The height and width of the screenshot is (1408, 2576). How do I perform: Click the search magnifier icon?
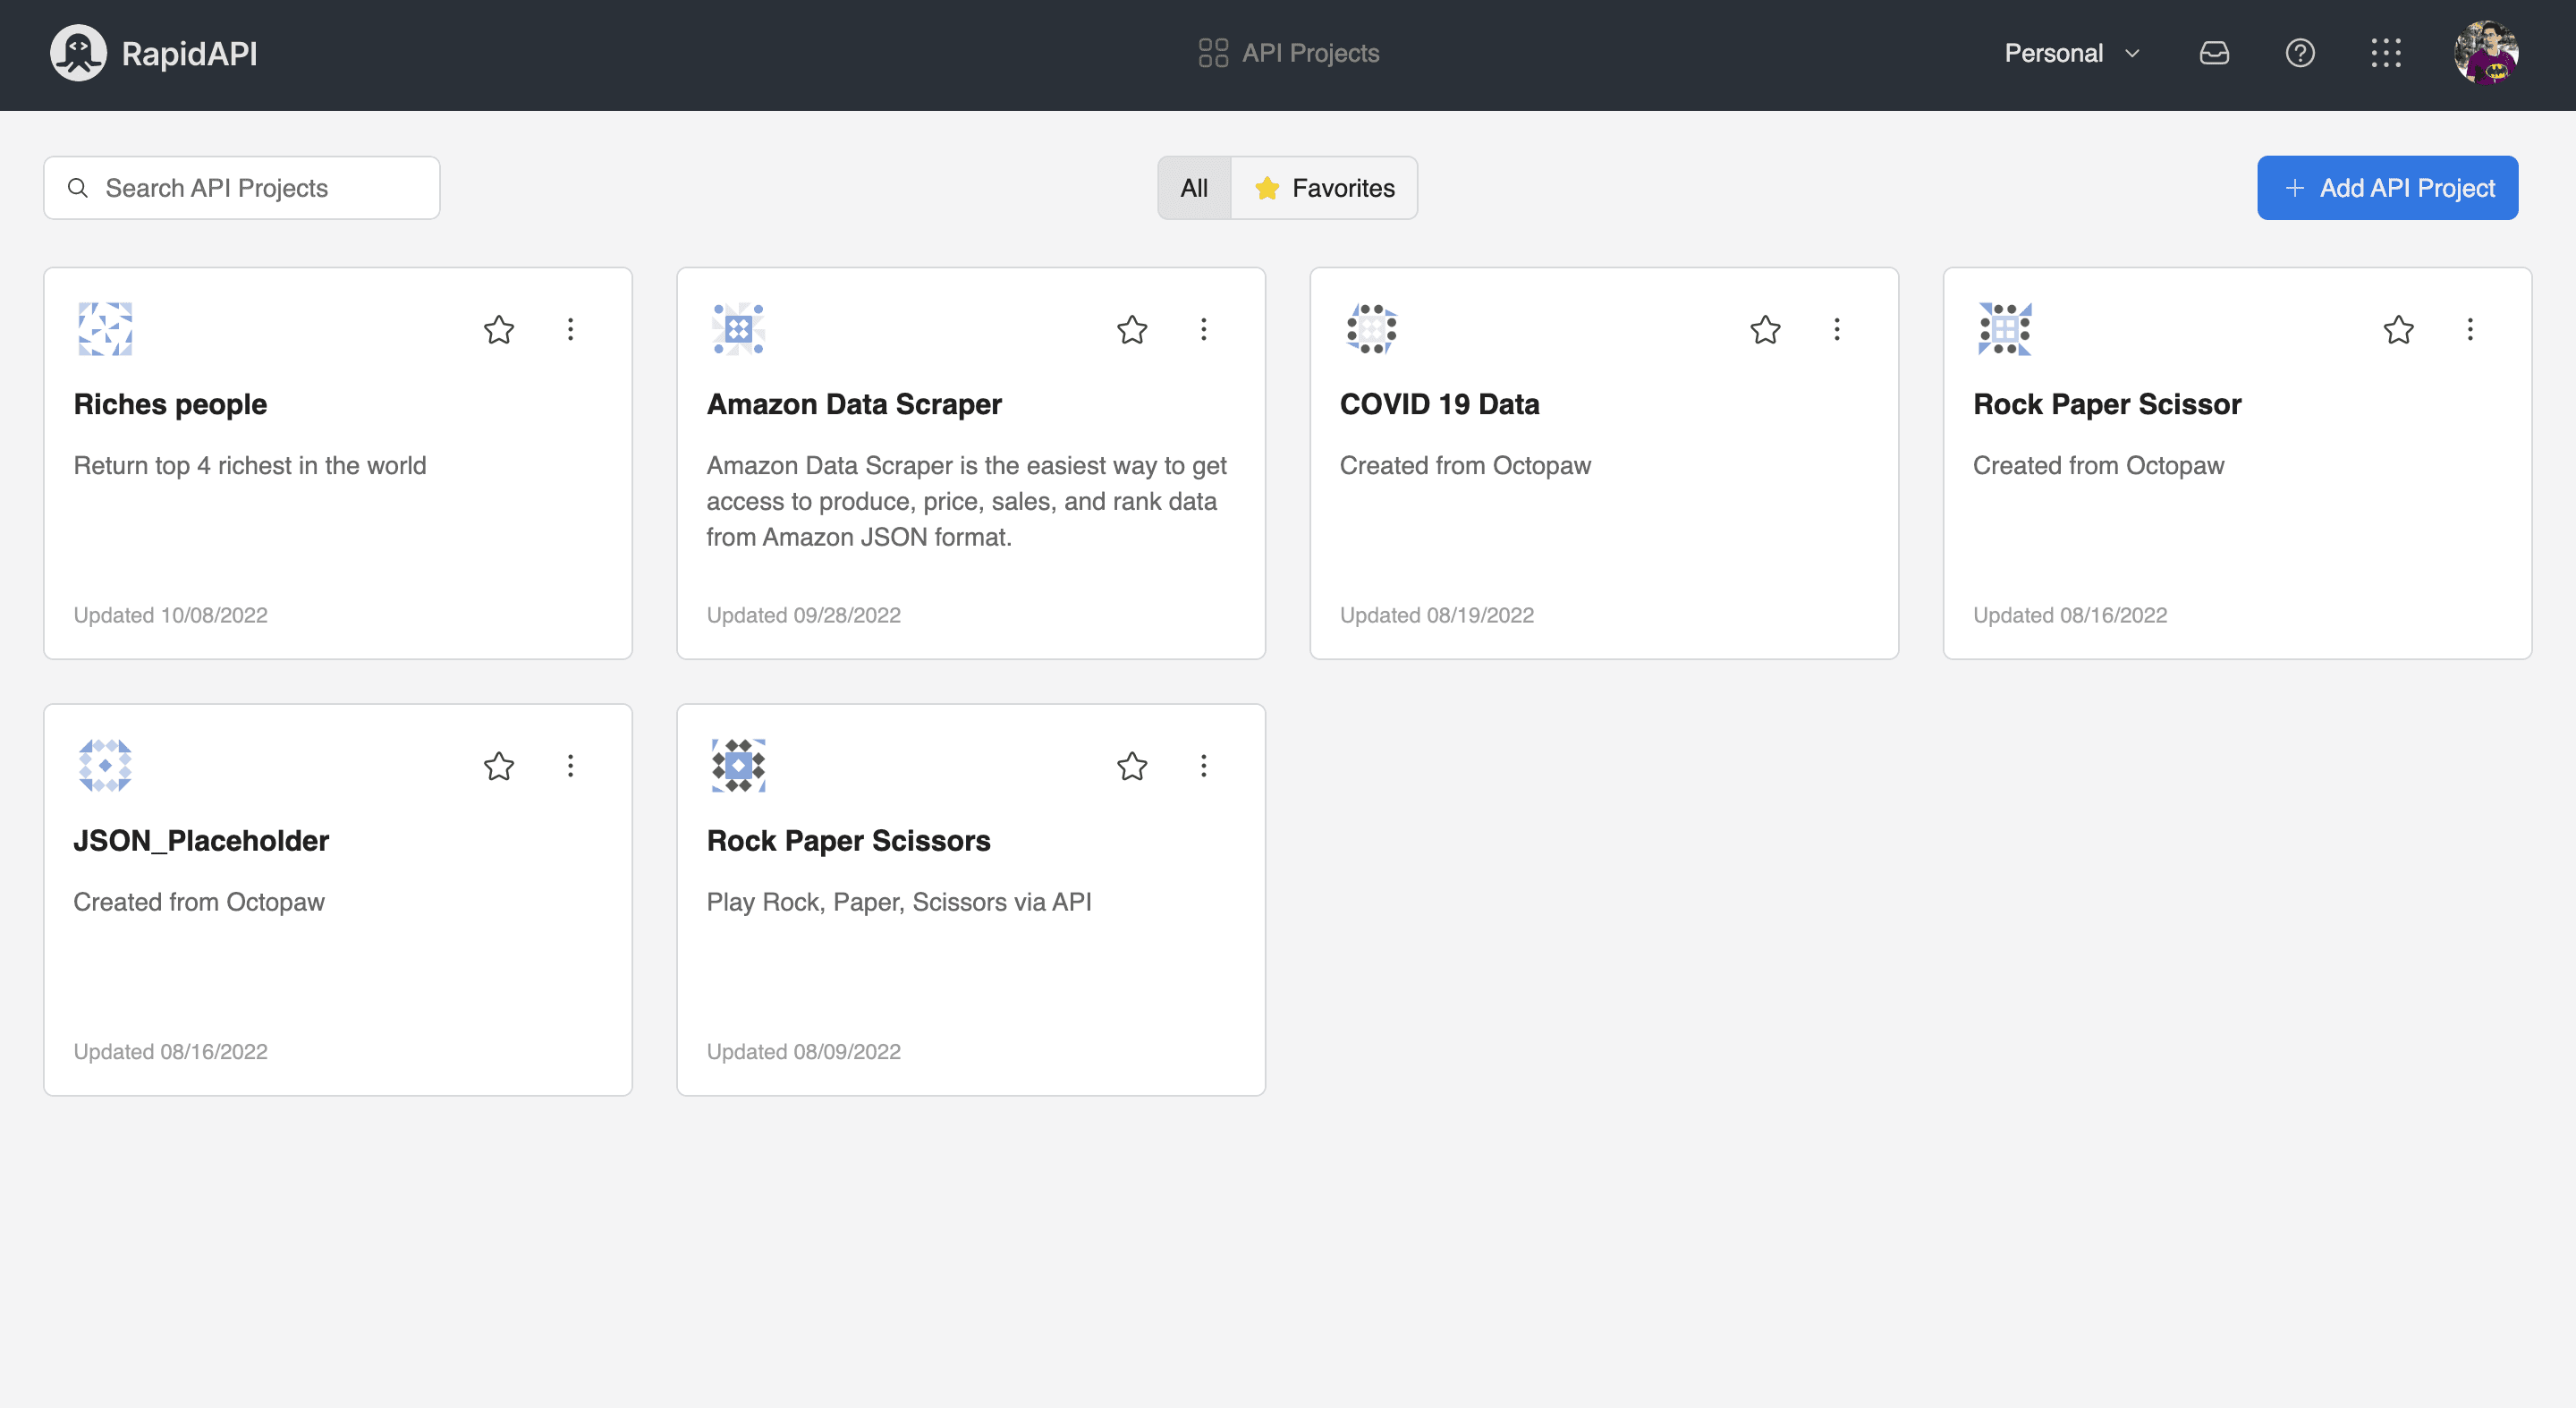pos(78,188)
